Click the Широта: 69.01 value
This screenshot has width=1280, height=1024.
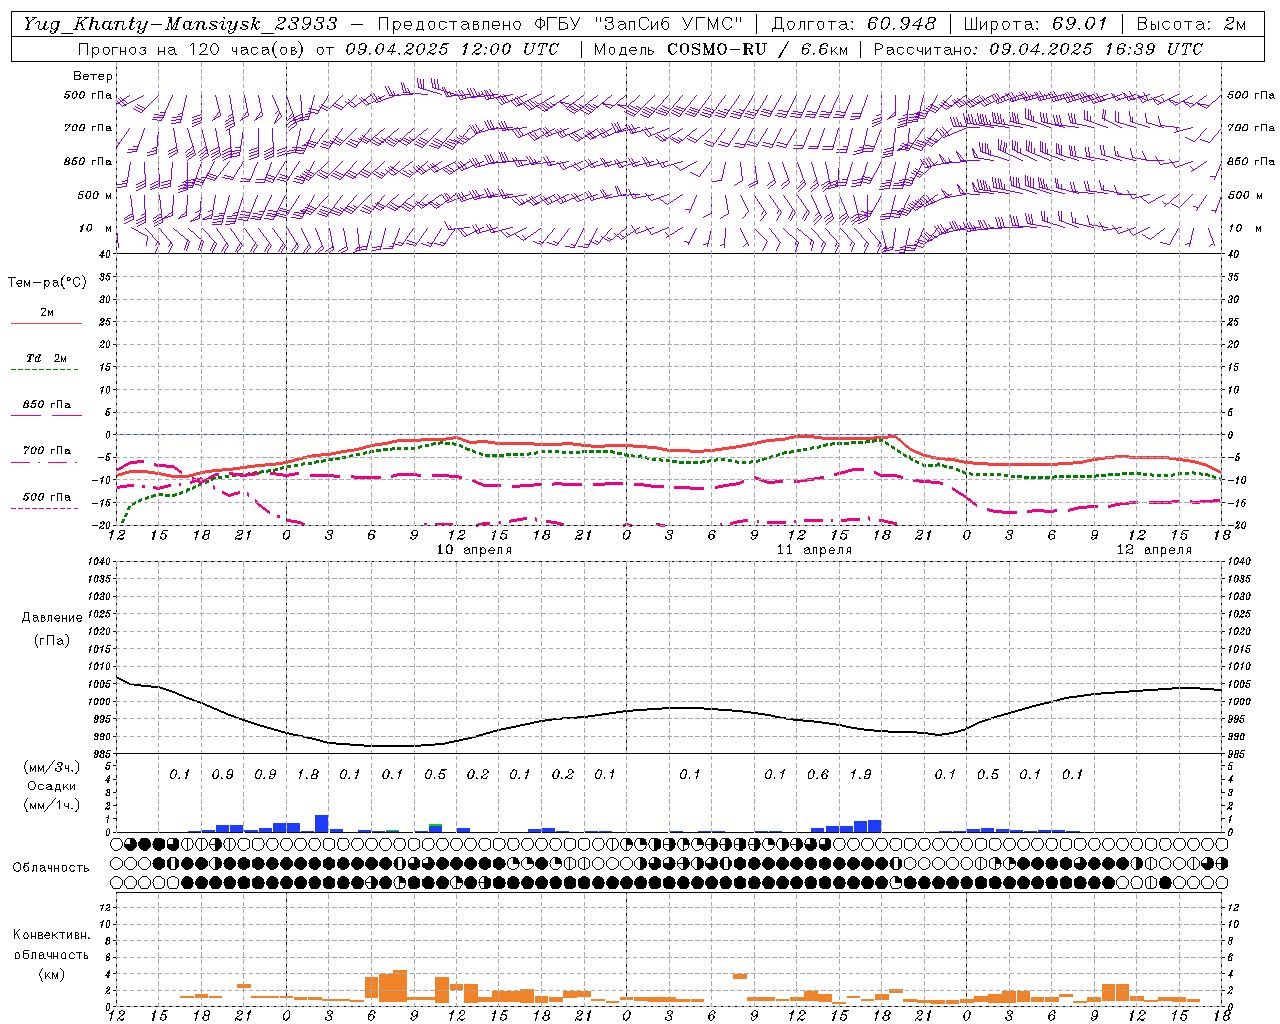tap(1035, 24)
